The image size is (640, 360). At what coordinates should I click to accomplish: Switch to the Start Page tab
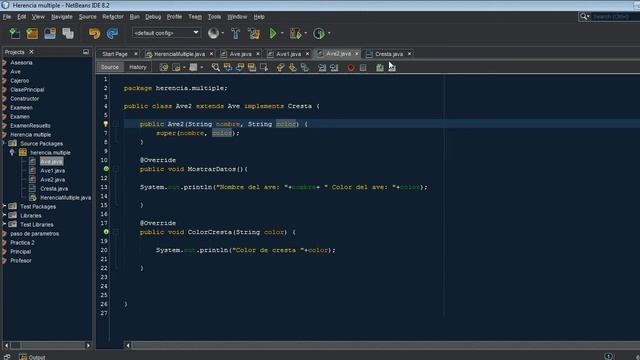(115, 54)
